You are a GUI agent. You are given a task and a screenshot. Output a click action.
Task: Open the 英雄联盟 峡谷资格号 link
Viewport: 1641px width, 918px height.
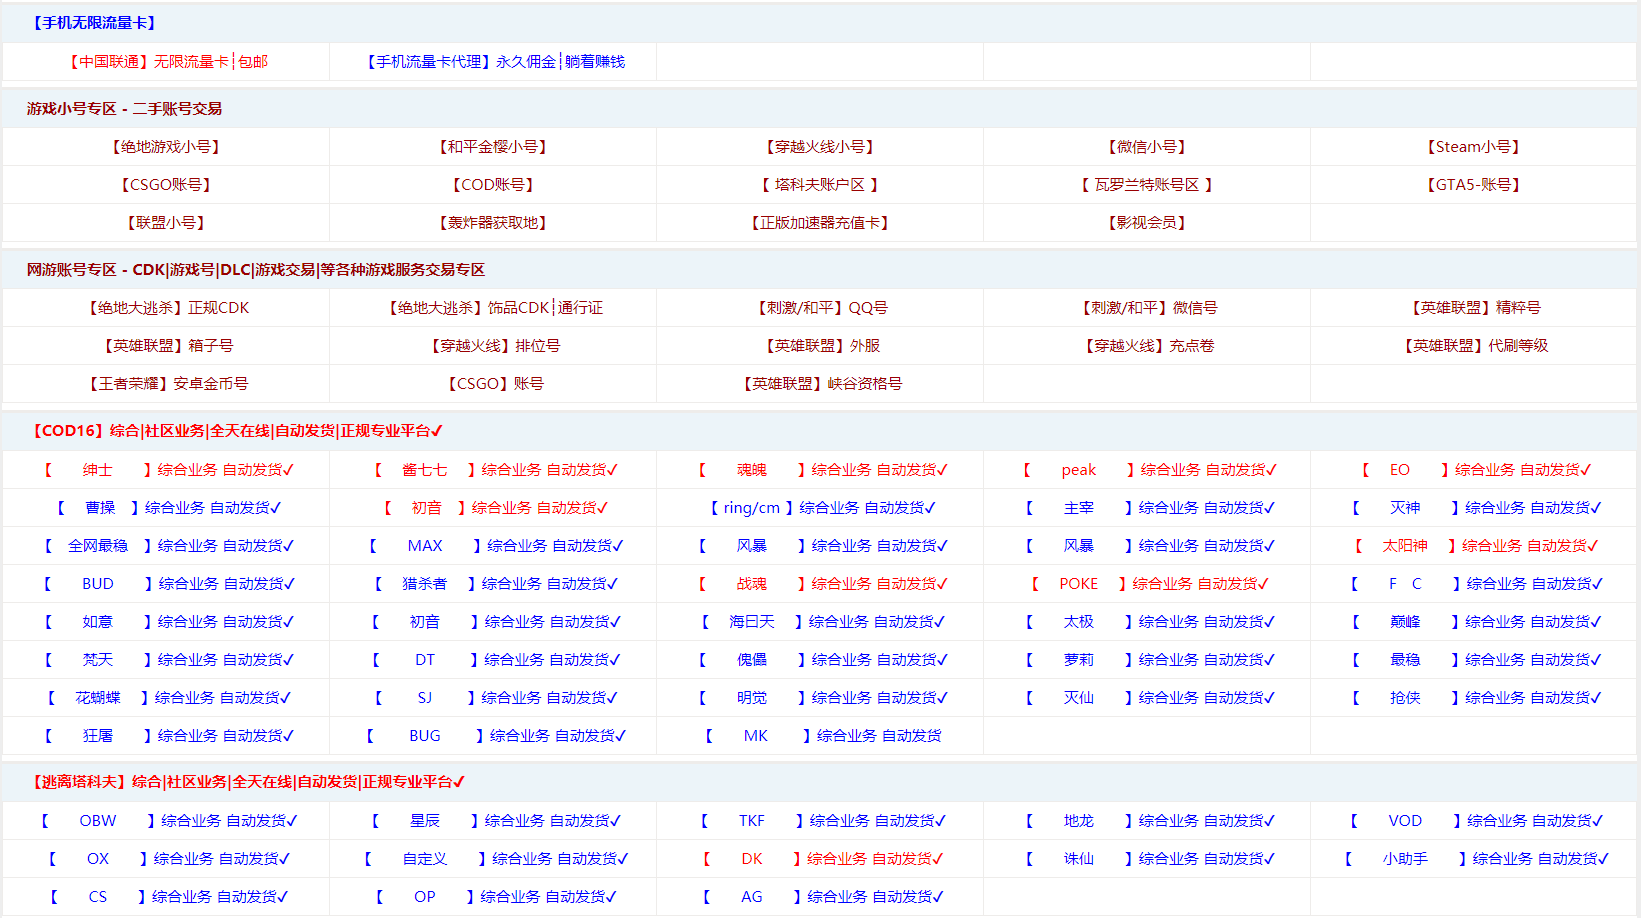820,383
